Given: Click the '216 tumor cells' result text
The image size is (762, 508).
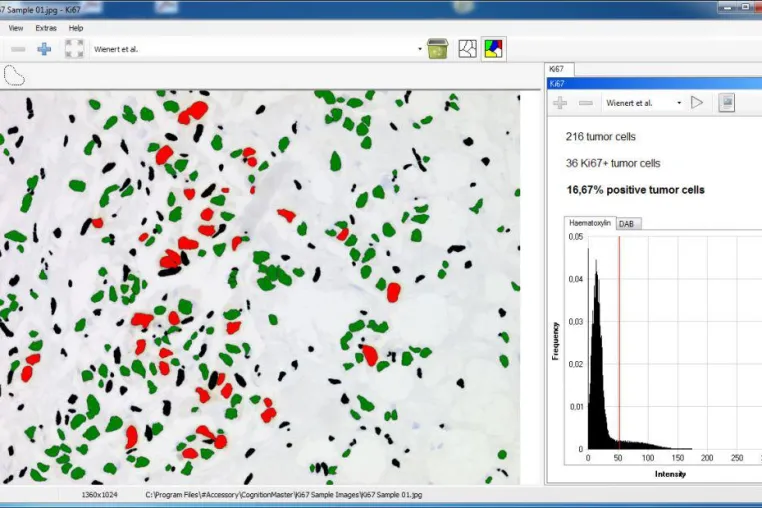Looking at the screenshot, I should click(x=601, y=137).
